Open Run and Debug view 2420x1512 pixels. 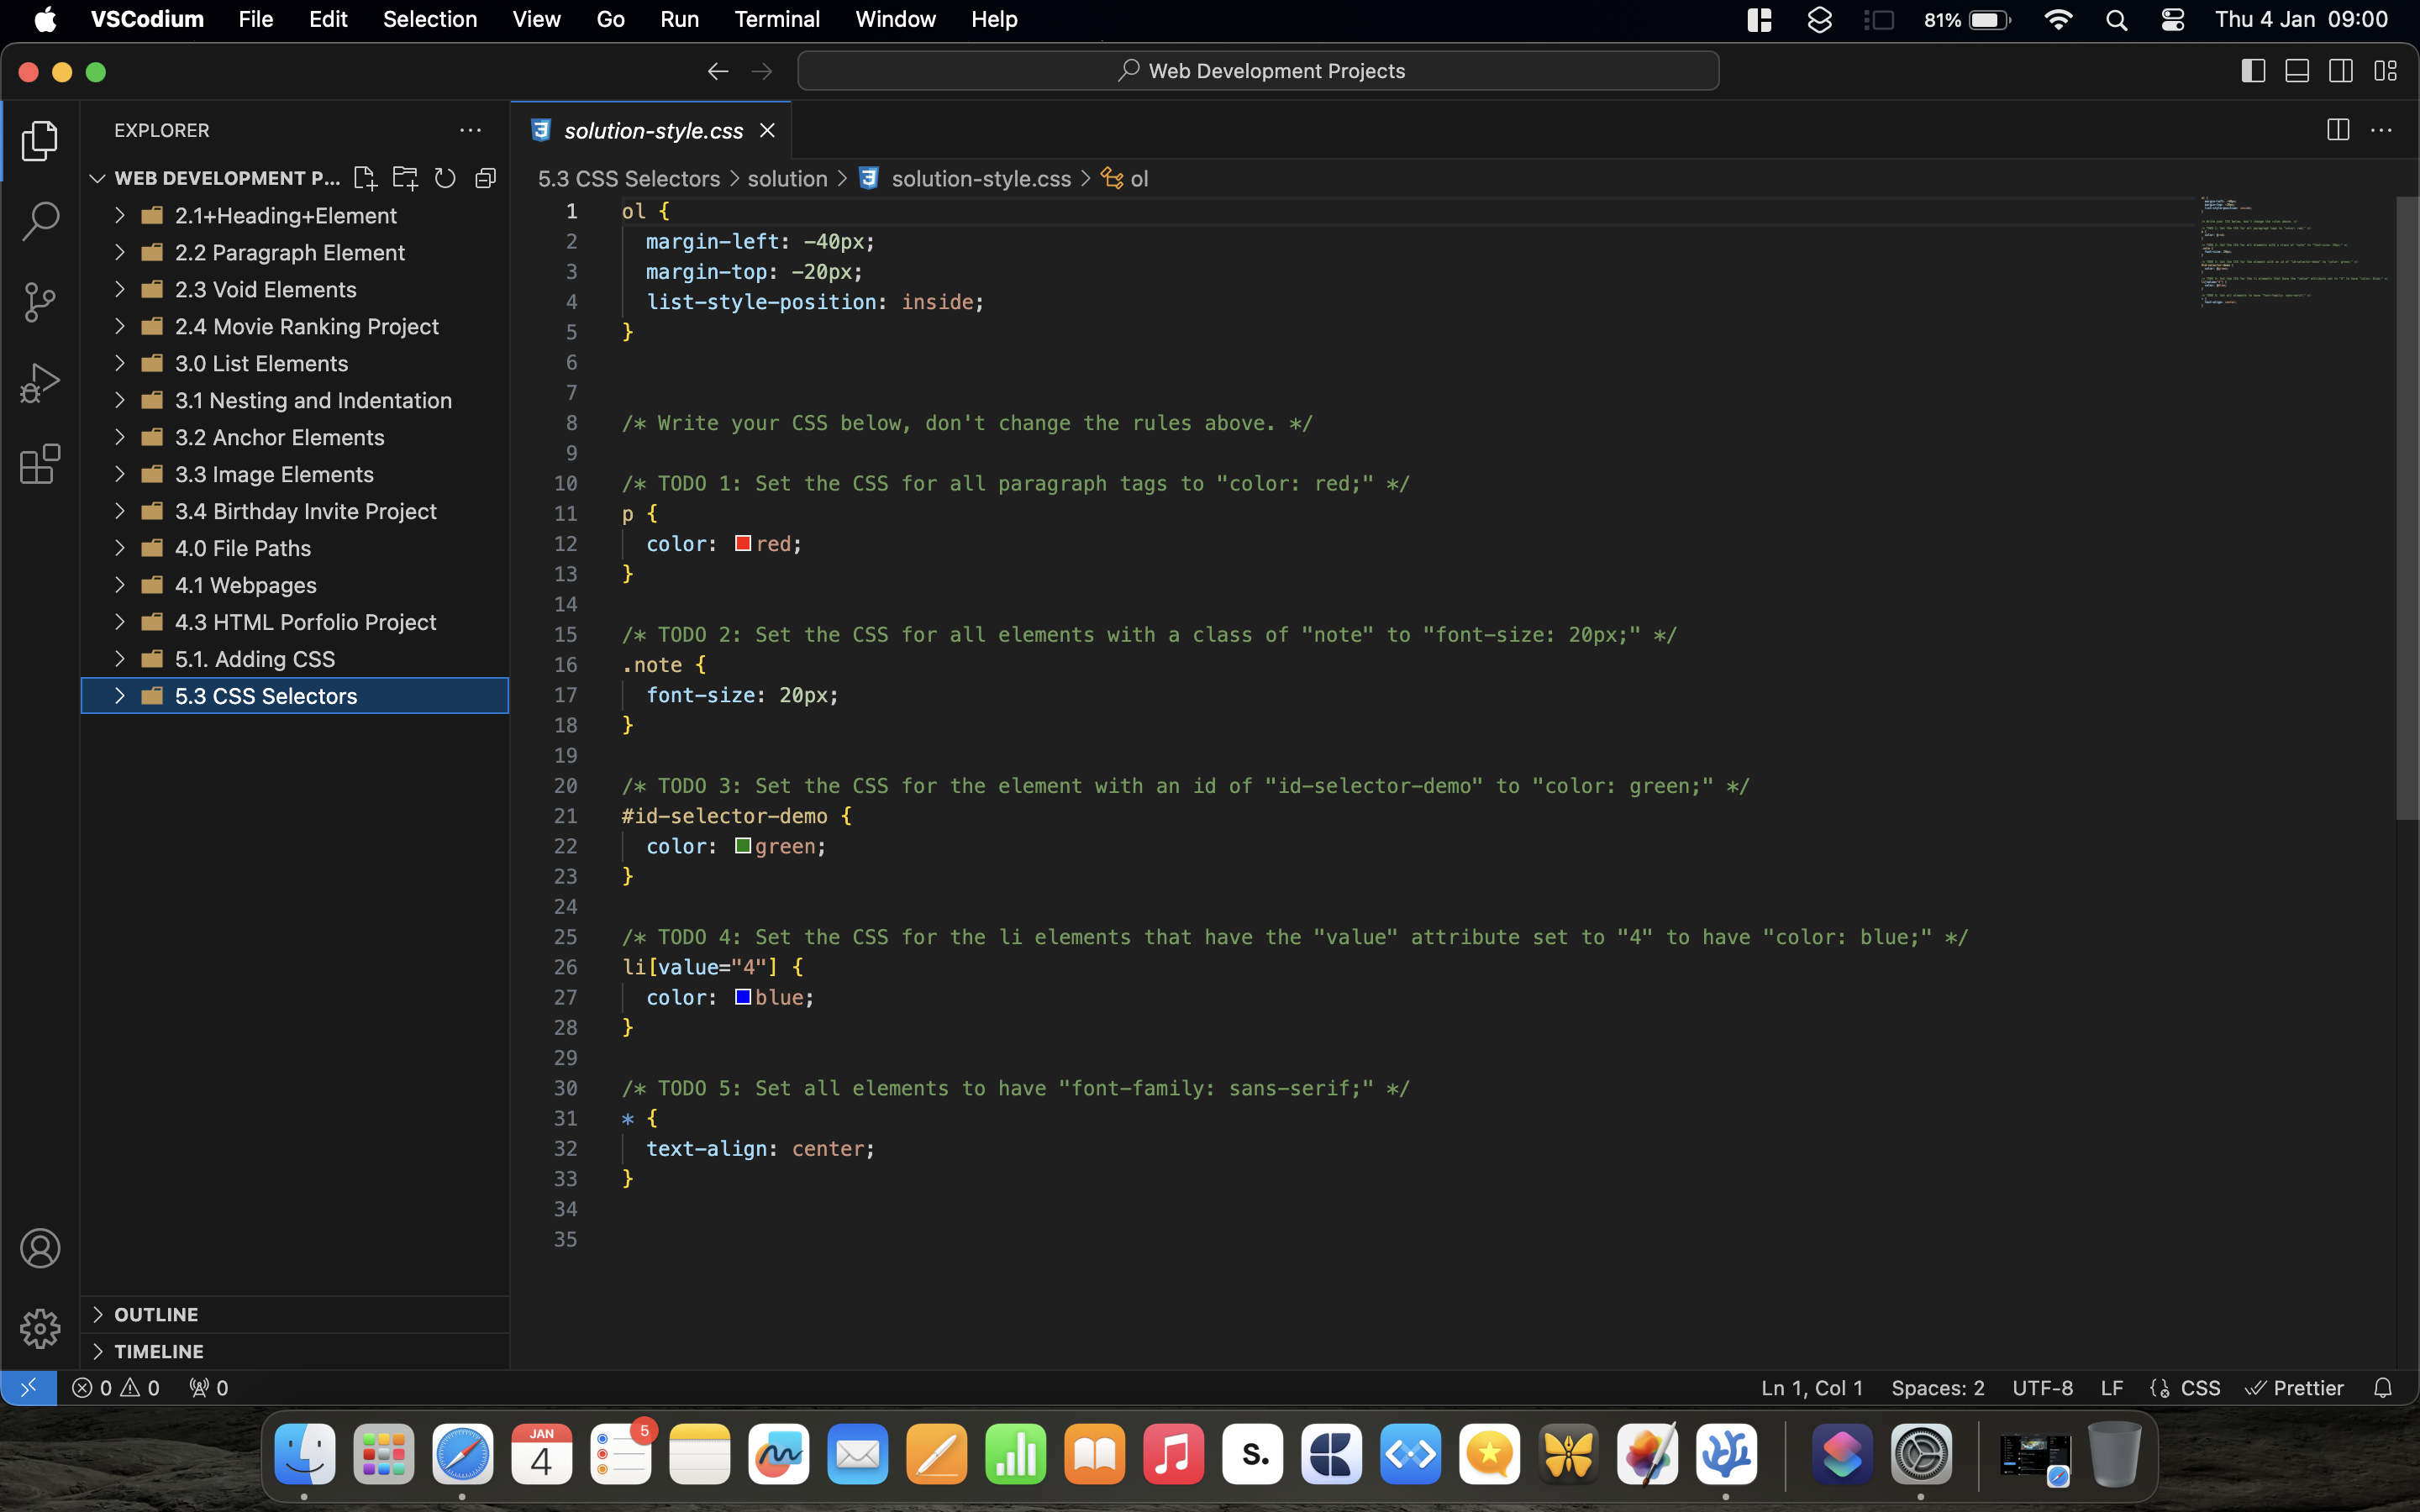point(40,383)
